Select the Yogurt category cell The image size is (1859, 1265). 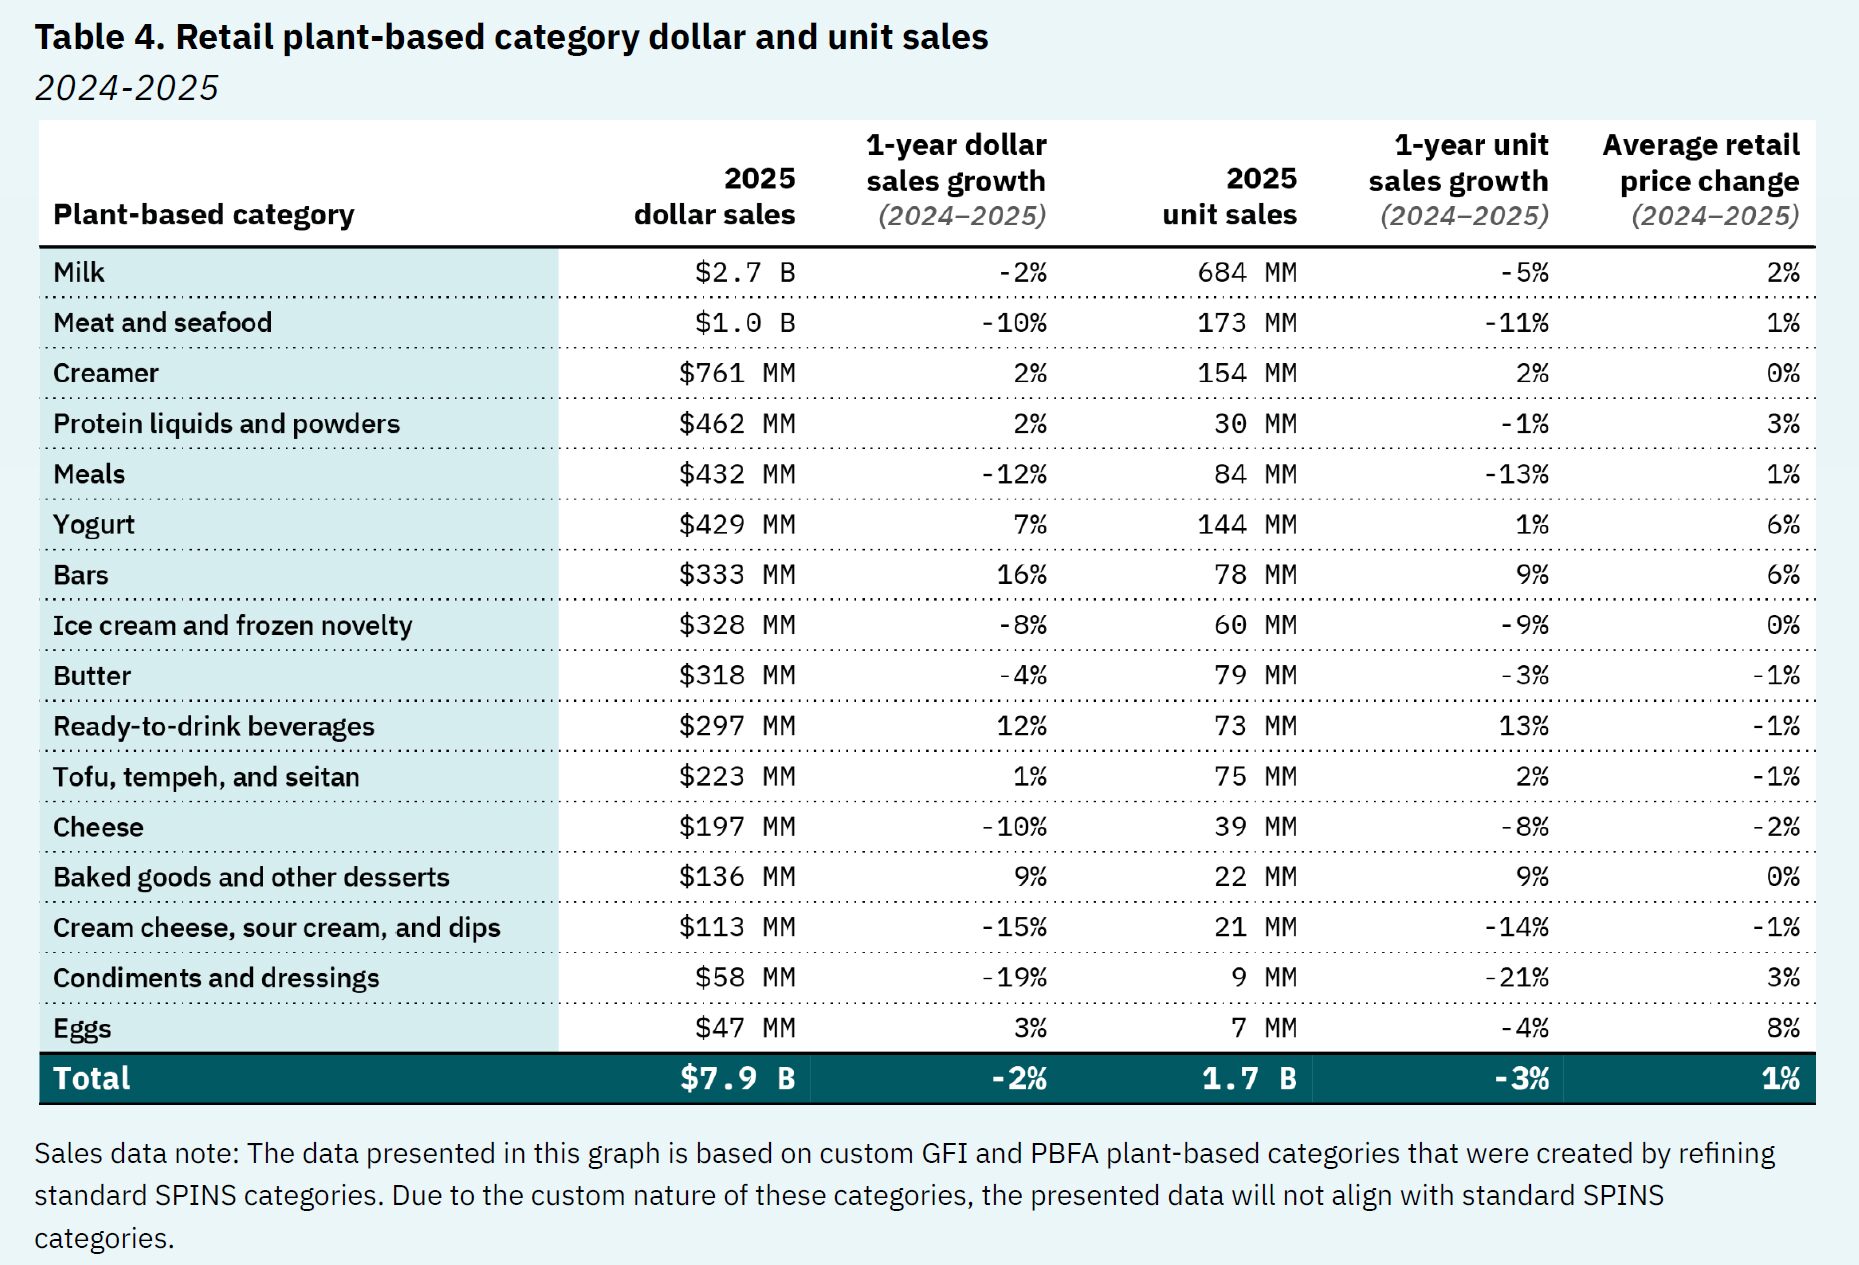coord(94,524)
